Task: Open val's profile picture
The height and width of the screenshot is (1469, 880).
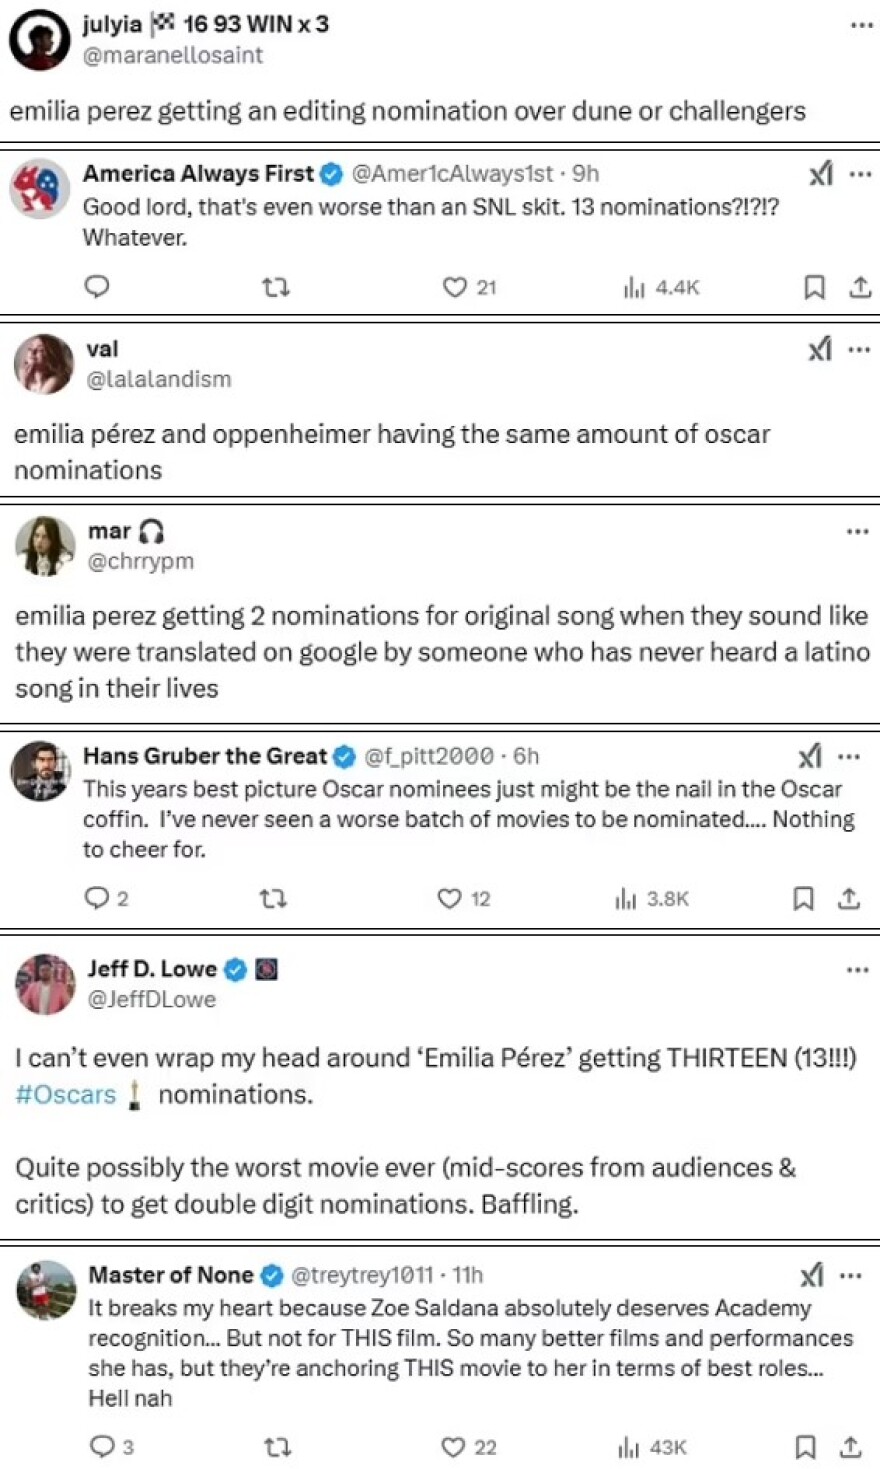Action: pos(44,364)
